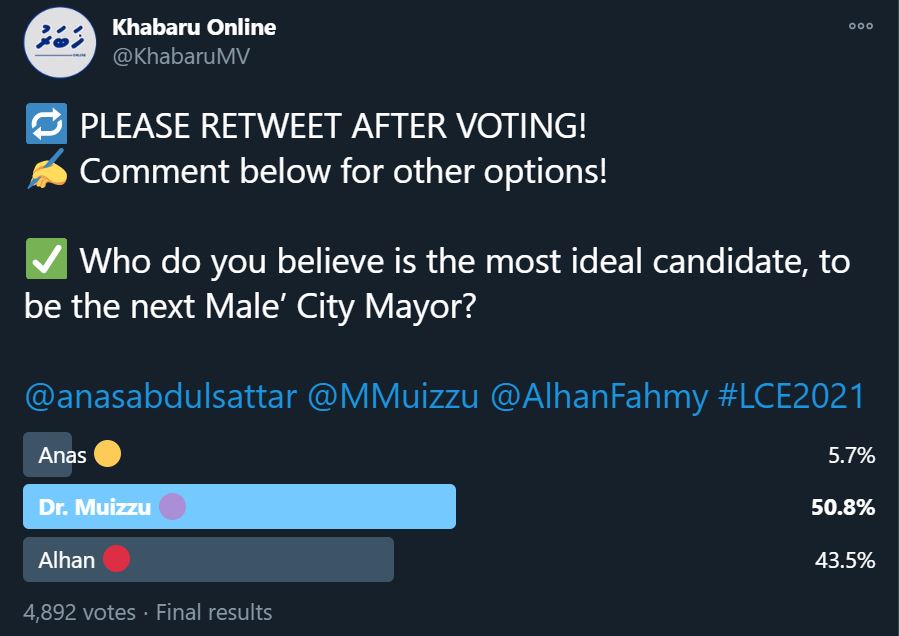Click the @KhabaruMV handle
899x636 pixels.
click(x=181, y=56)
